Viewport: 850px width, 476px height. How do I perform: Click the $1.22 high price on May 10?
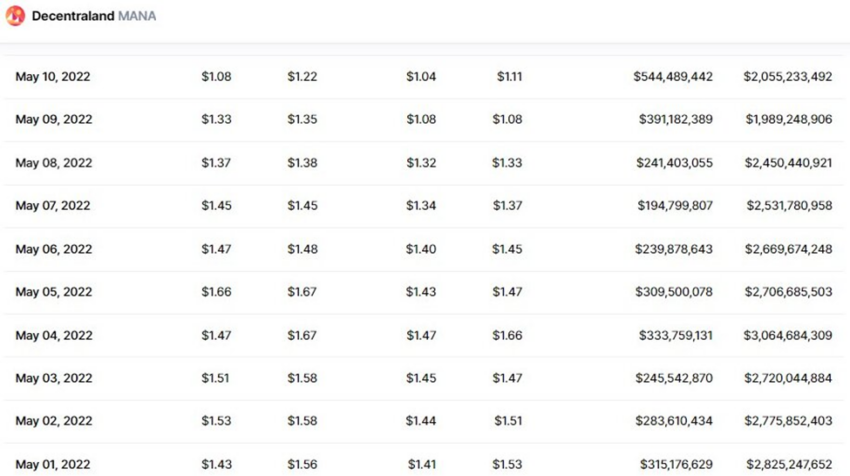302,76
